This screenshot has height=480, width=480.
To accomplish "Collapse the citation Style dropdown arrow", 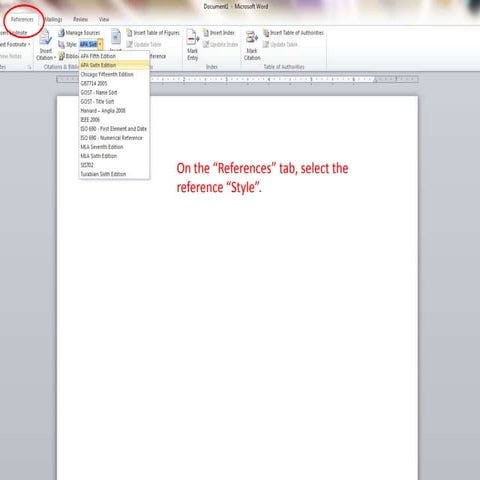I will coord(100,44).
